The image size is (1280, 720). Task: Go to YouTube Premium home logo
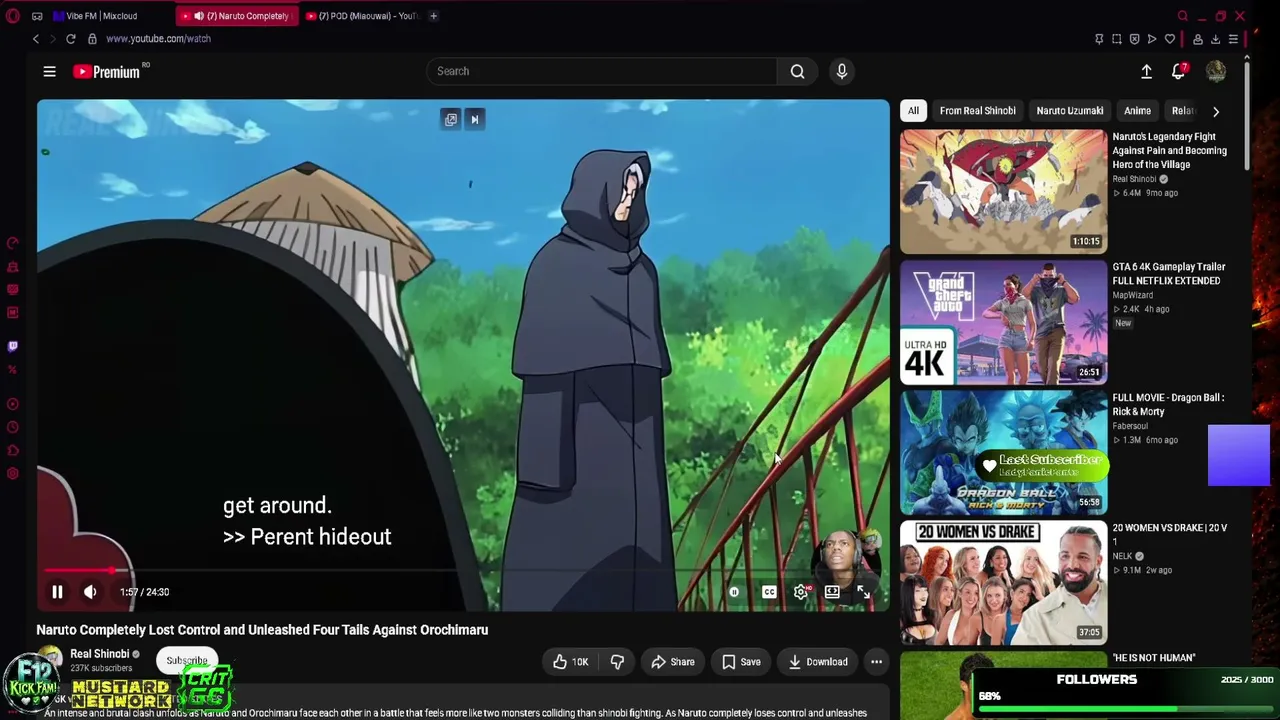click(106, 72)
